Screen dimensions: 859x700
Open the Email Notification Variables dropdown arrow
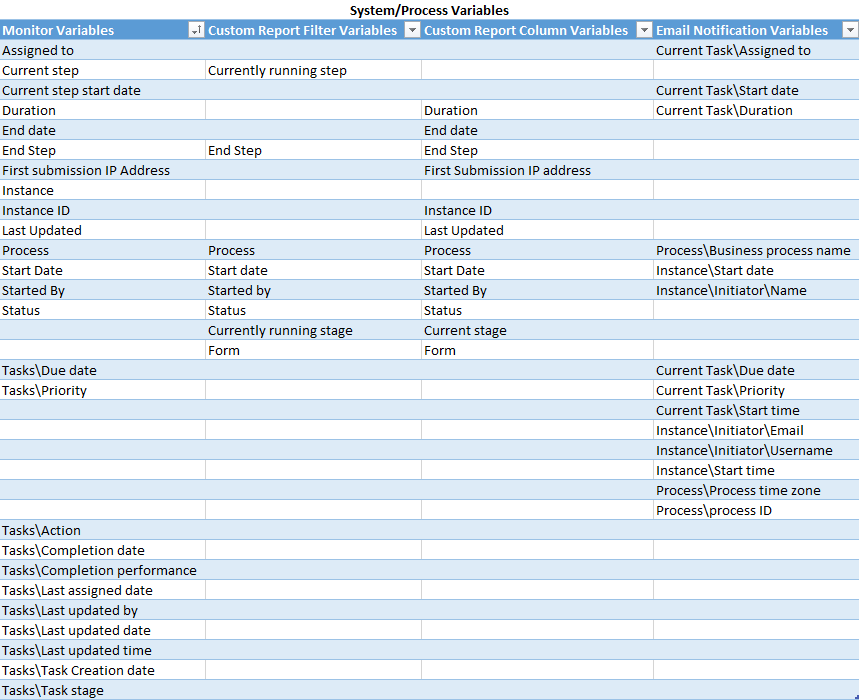pos(850,30)
